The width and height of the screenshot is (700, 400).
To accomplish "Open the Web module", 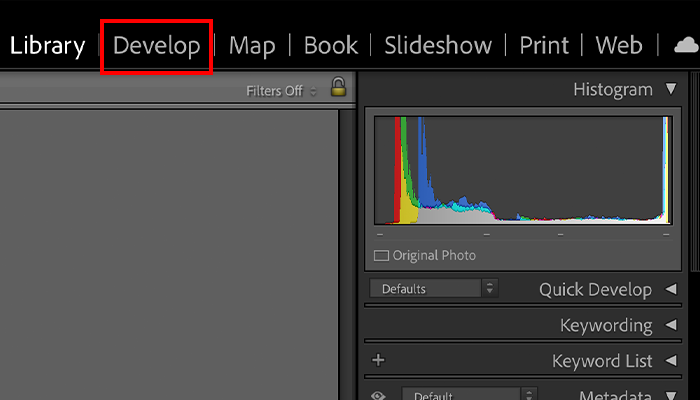I will (619, 46).
